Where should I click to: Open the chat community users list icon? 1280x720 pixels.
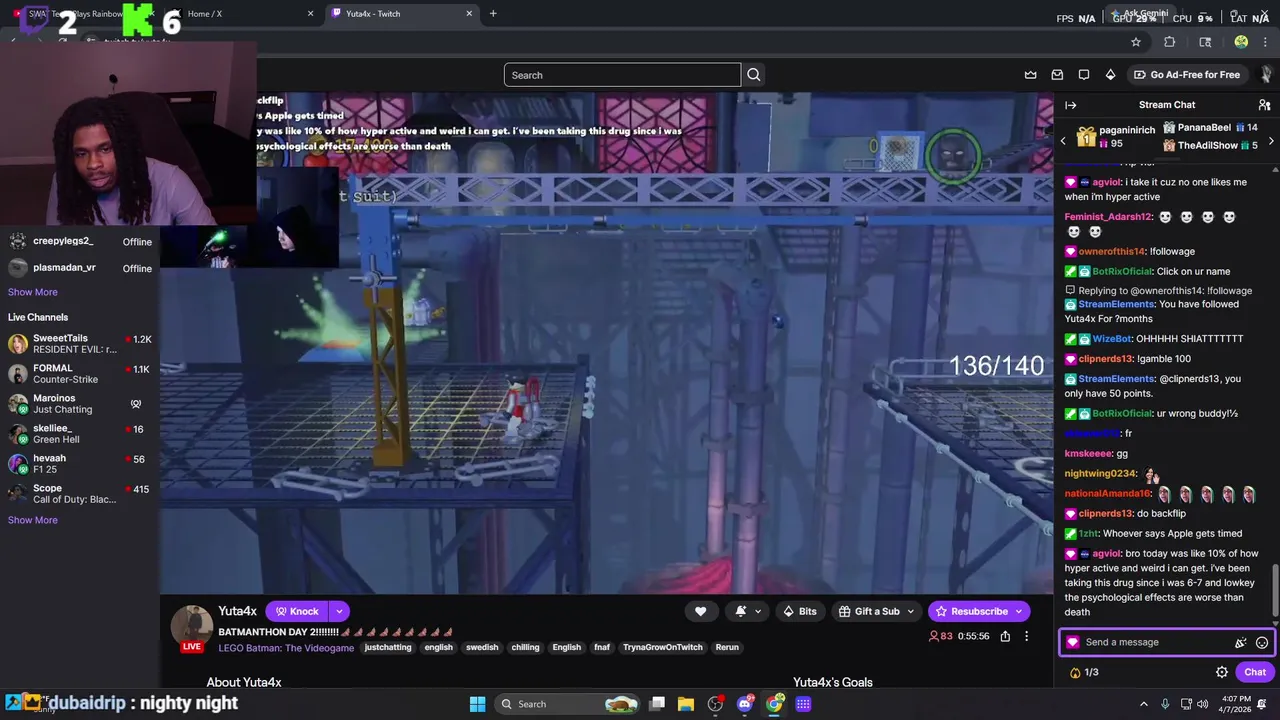click(x=1264, y=105)
